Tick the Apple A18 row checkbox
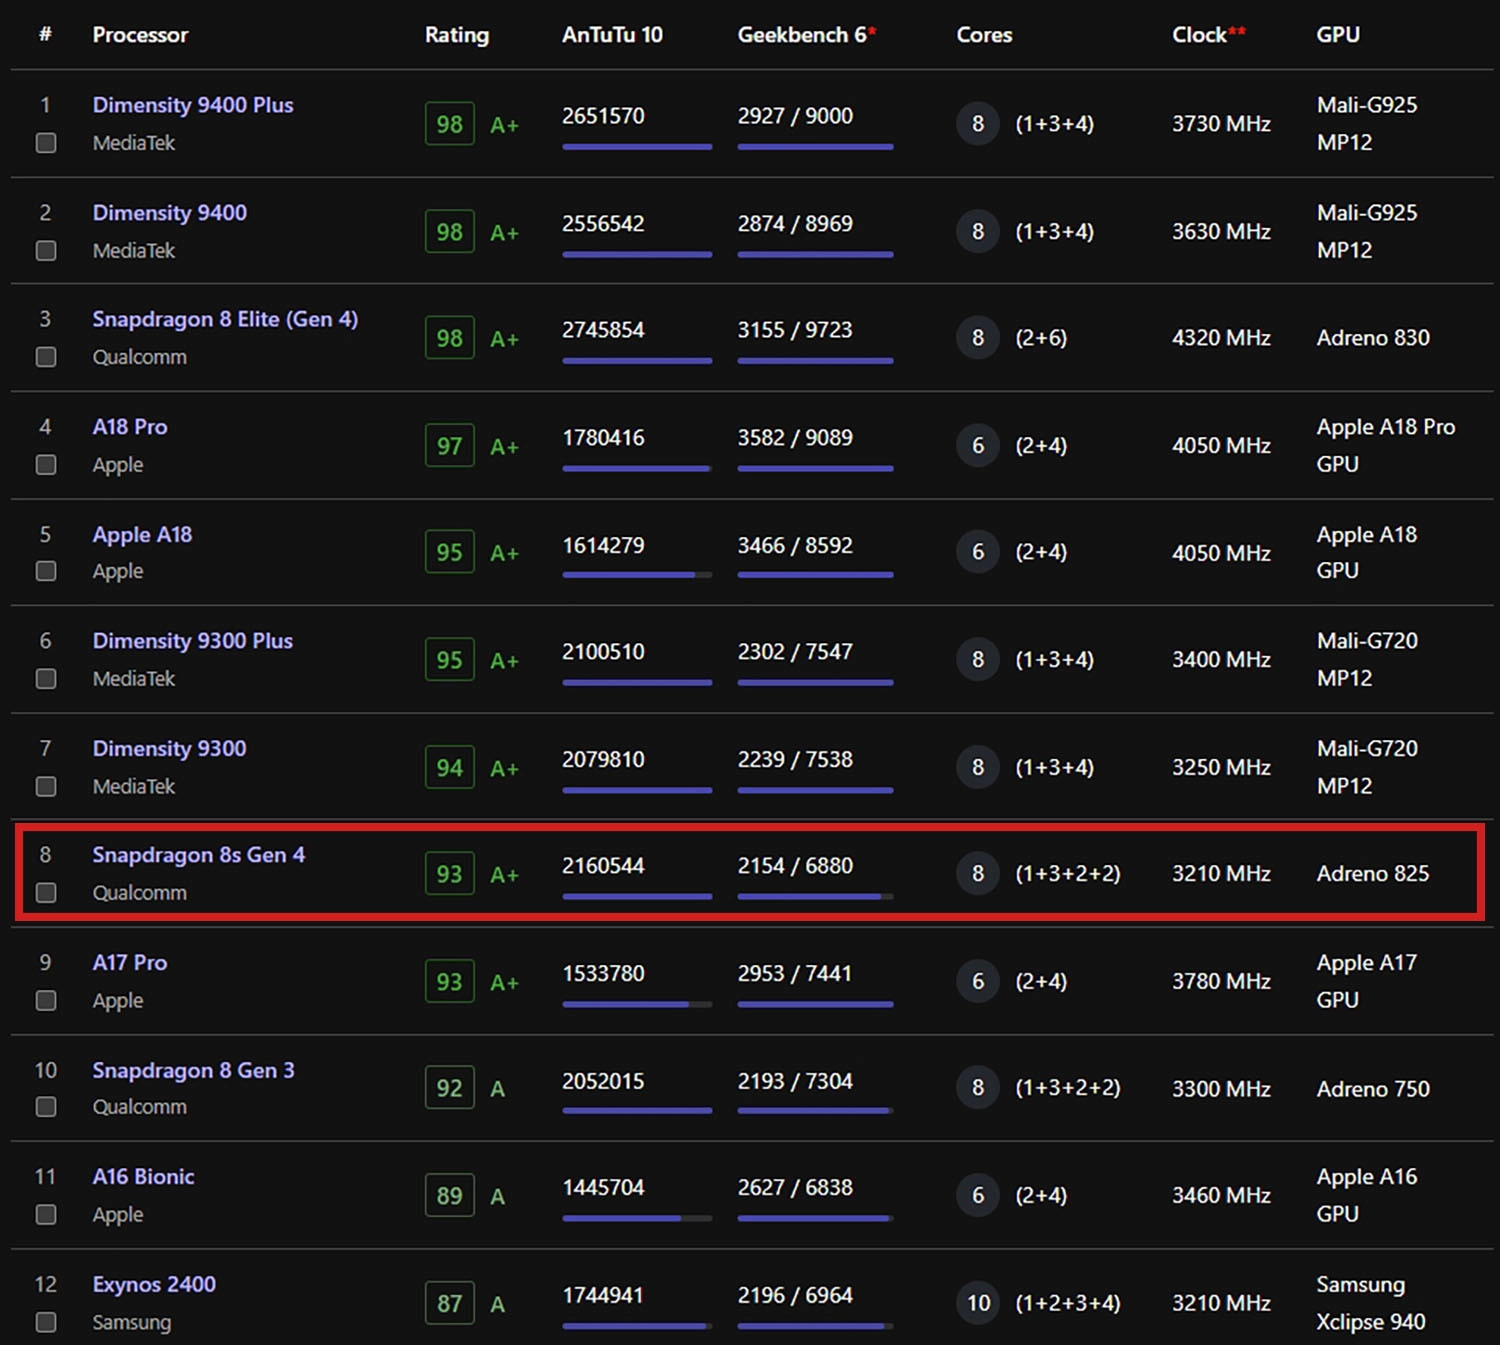 point(46,571)
